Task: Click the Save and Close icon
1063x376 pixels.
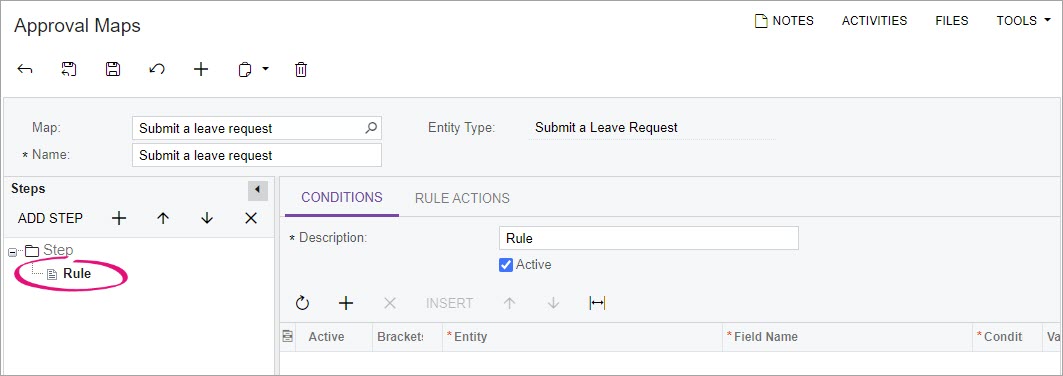Action: pyautogui.click(x=68, y=69)
